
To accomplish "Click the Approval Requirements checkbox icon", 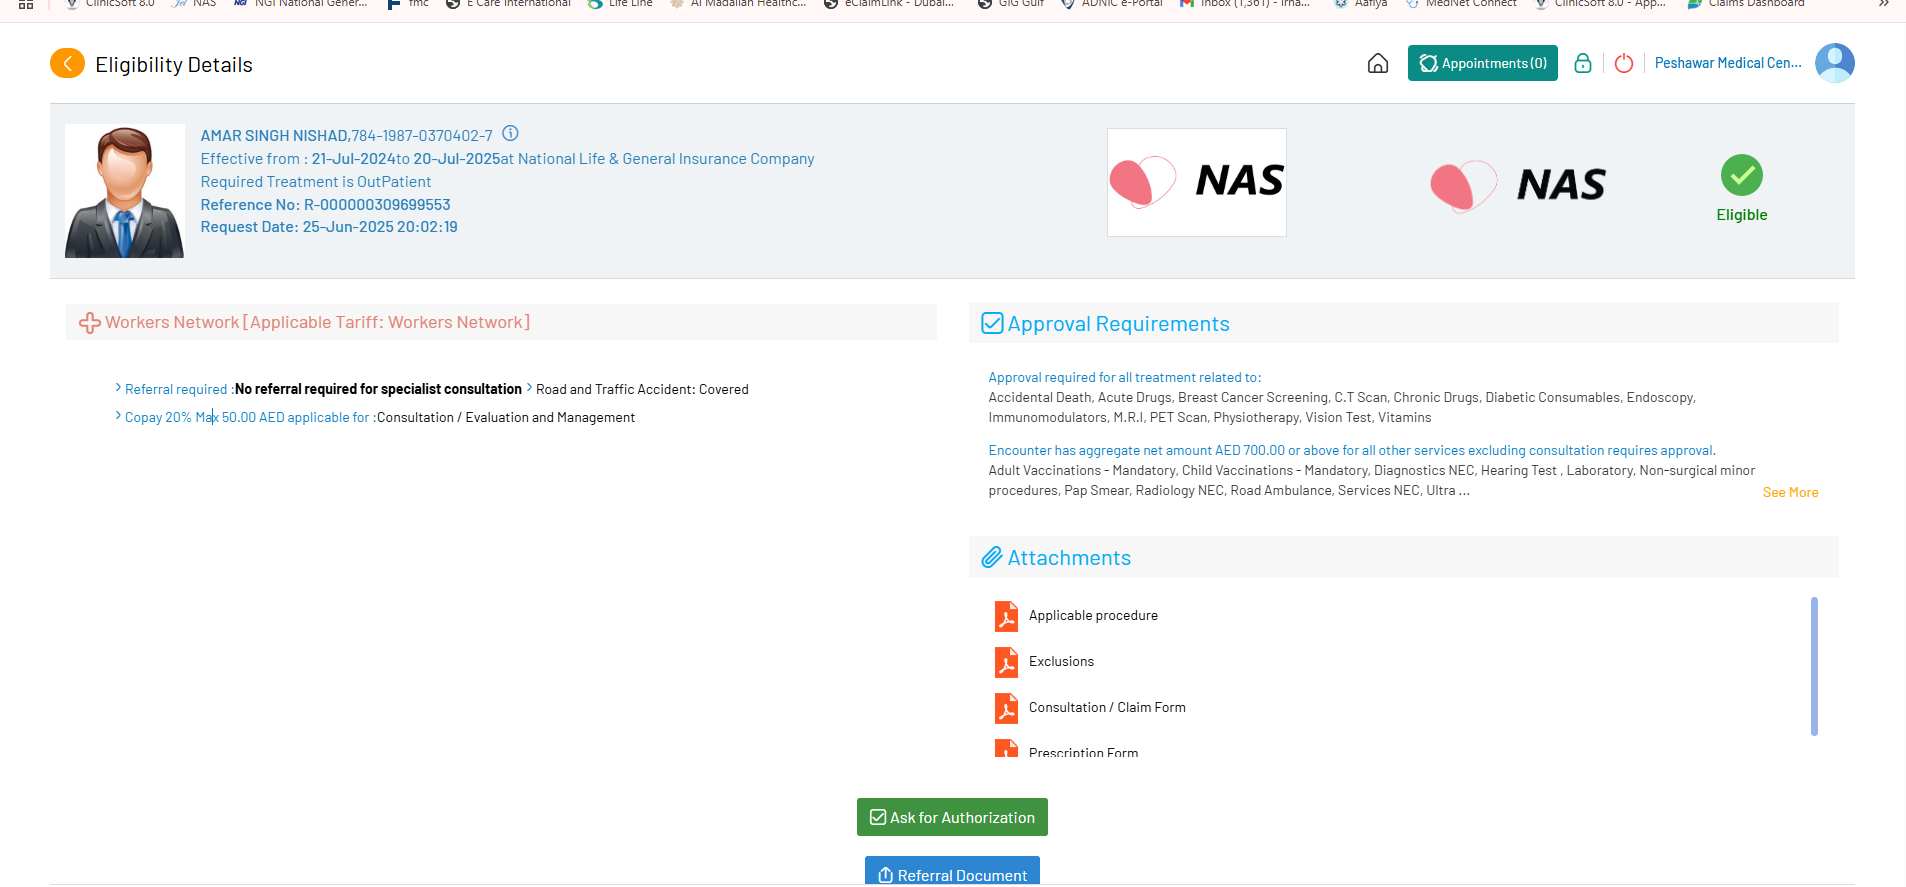I will [x=992, y=323].
